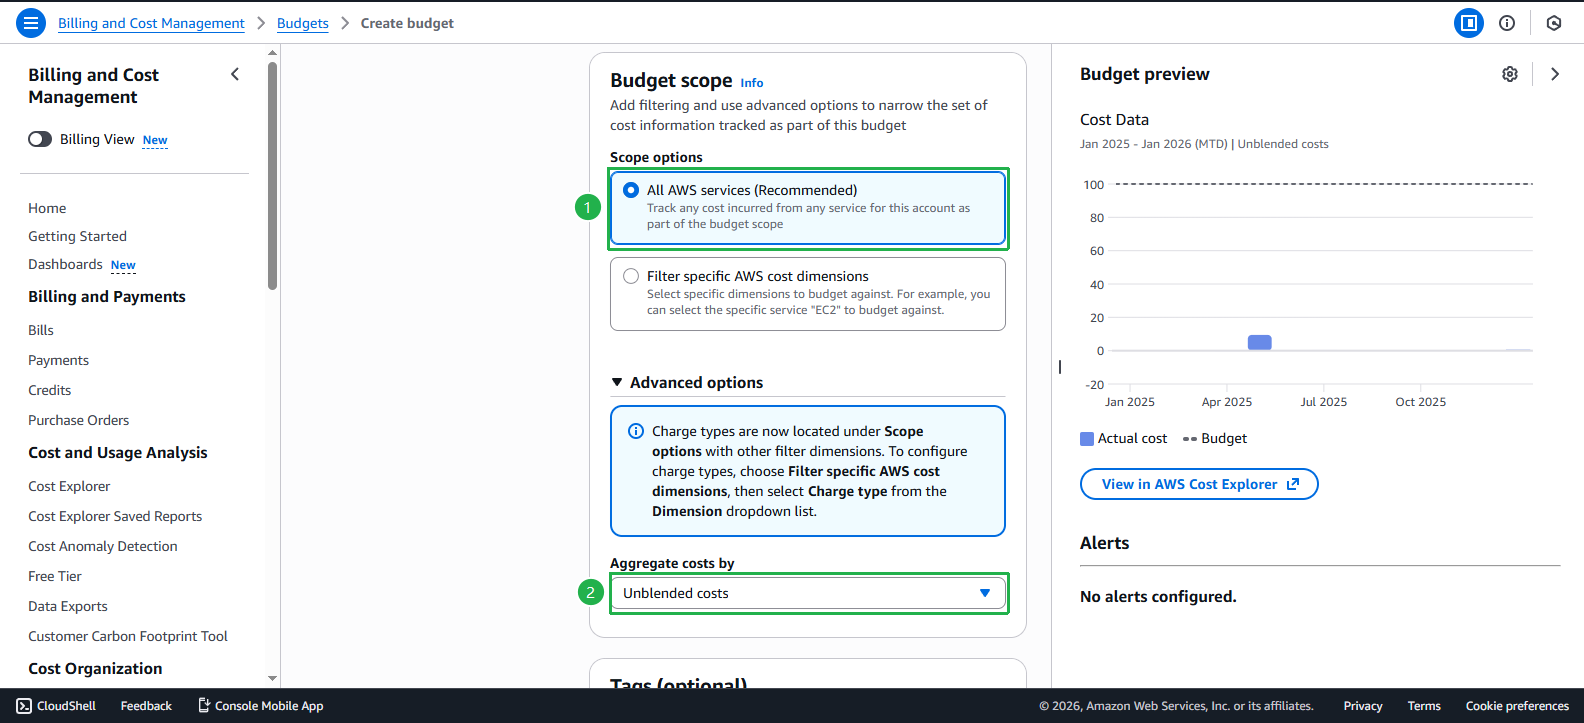
Task: Collapse the Billing and Cost Management sidebar
Action: point(235,74)
